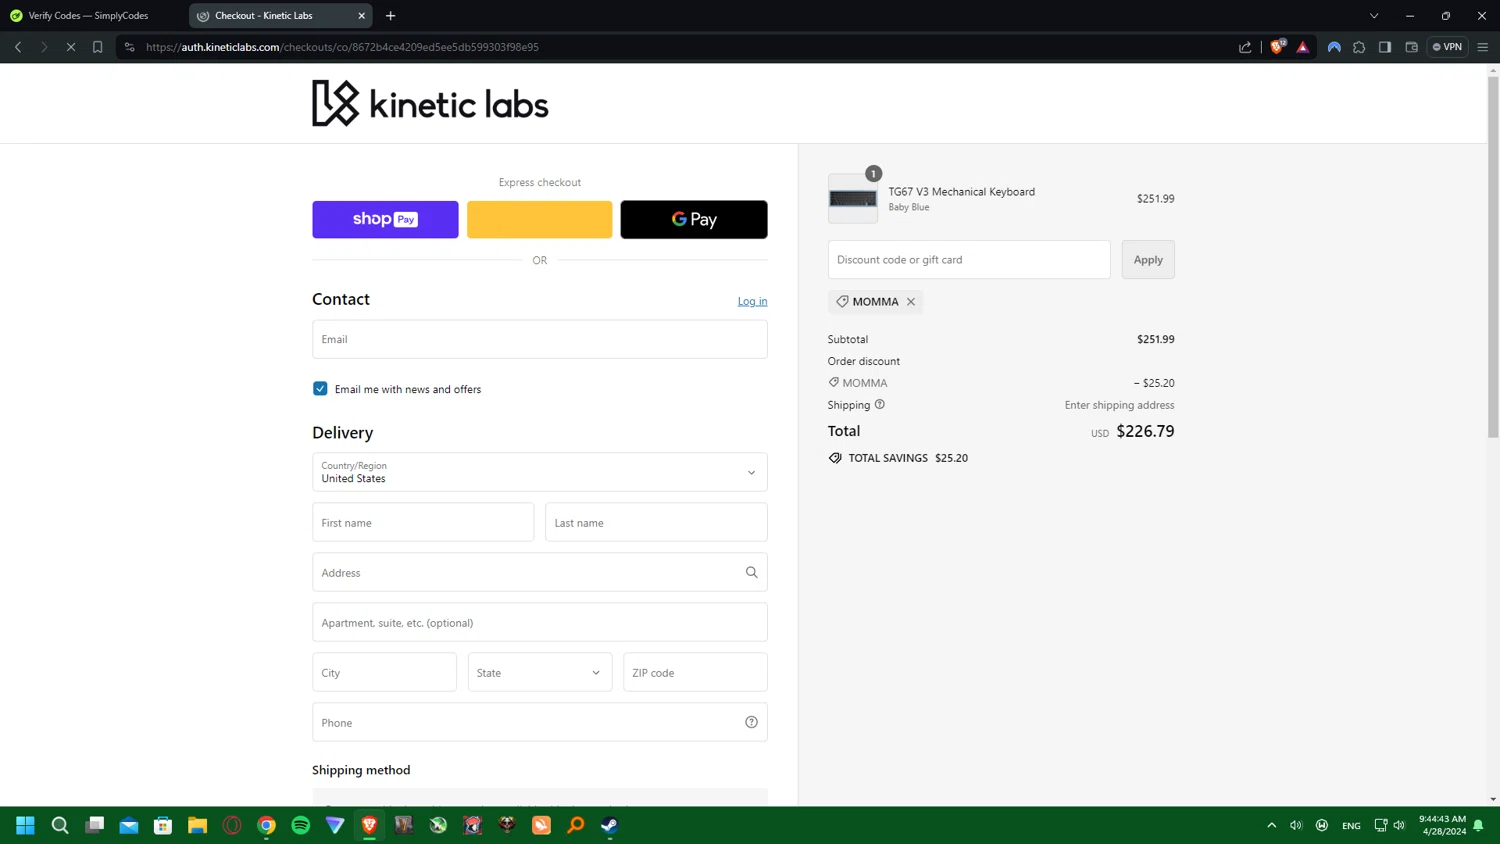Viewport: 1500px width, 844px height.
Task: Open Spotify from the taskbar
Action: (x=301, y=825)
